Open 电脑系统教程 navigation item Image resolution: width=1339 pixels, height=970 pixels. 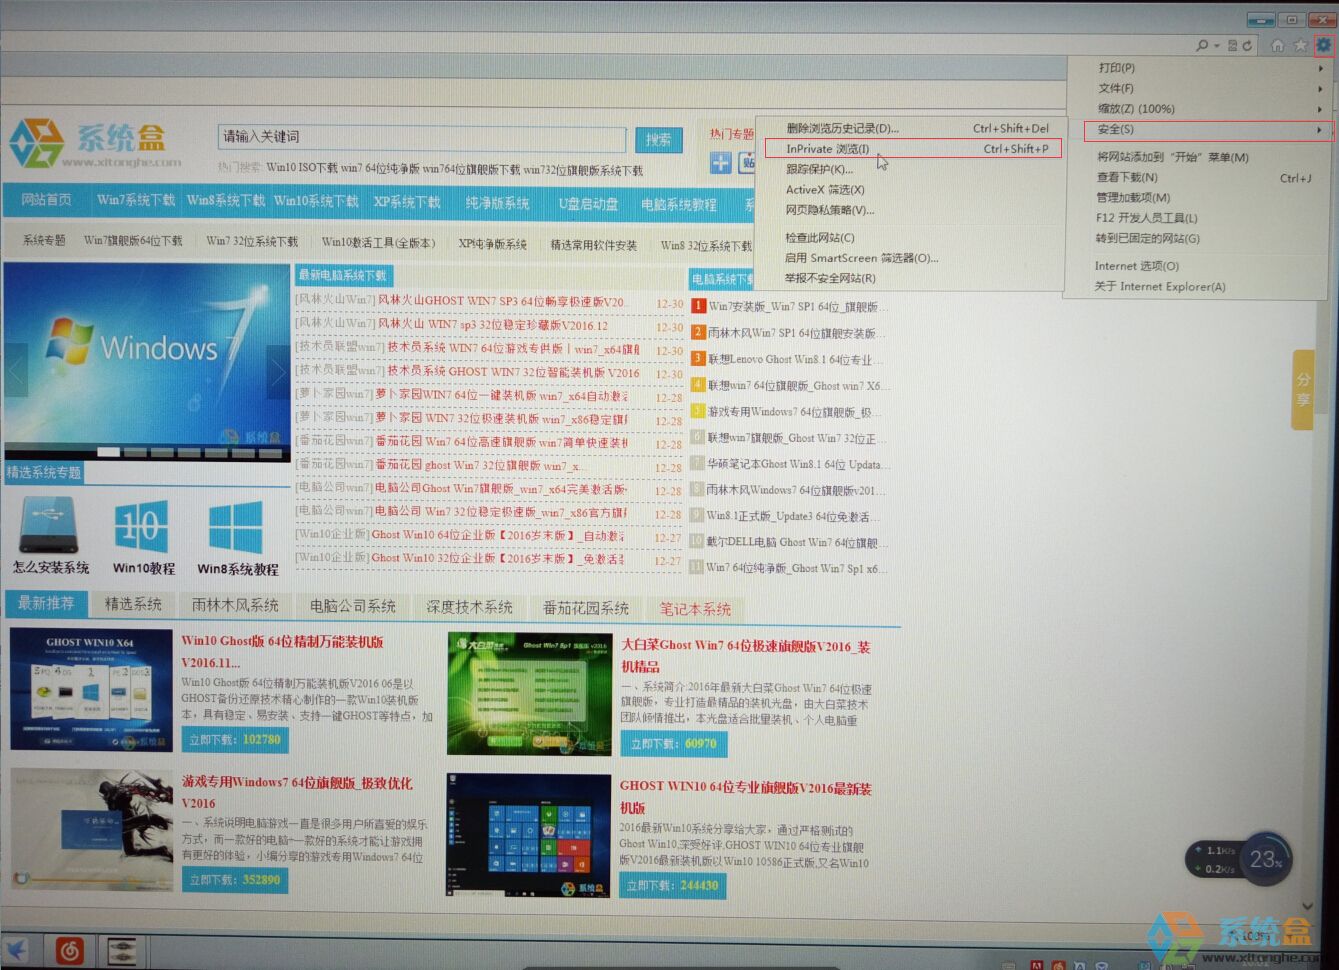pos(679,205)
